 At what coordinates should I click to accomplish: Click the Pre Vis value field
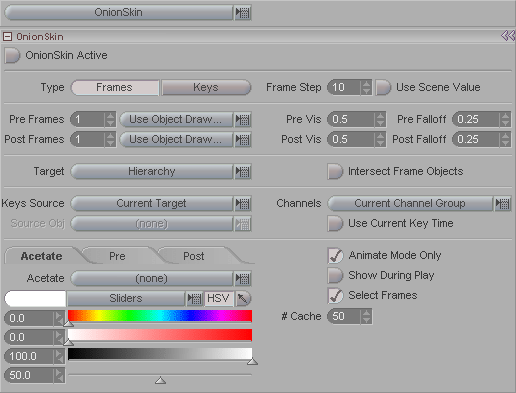point(351,119)
